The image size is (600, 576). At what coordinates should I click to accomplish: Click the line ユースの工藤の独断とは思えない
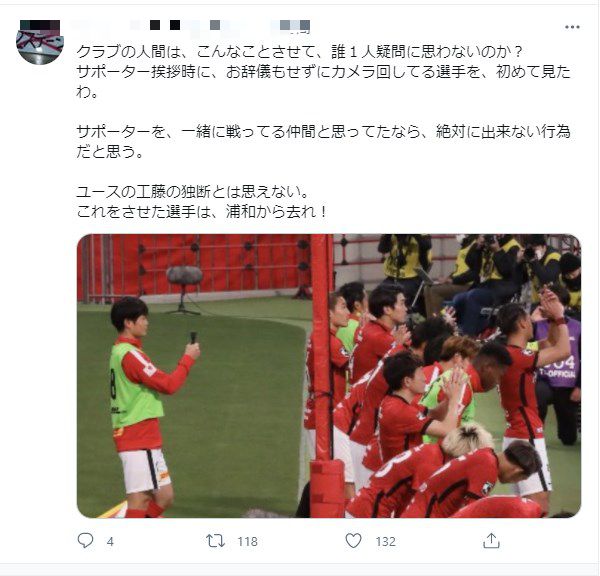192,191
